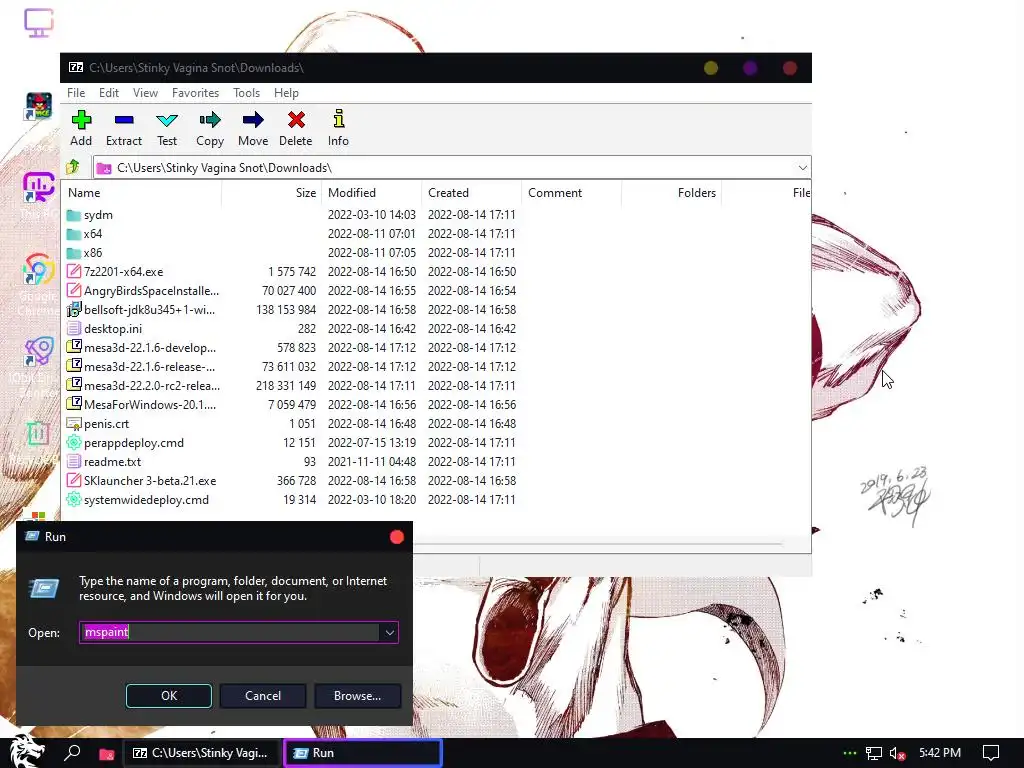The width and height of the screenshot is (1024, 768).
Task: Click the size value 1 575 742
Action: pyautogui.click(x=292, y=272)
